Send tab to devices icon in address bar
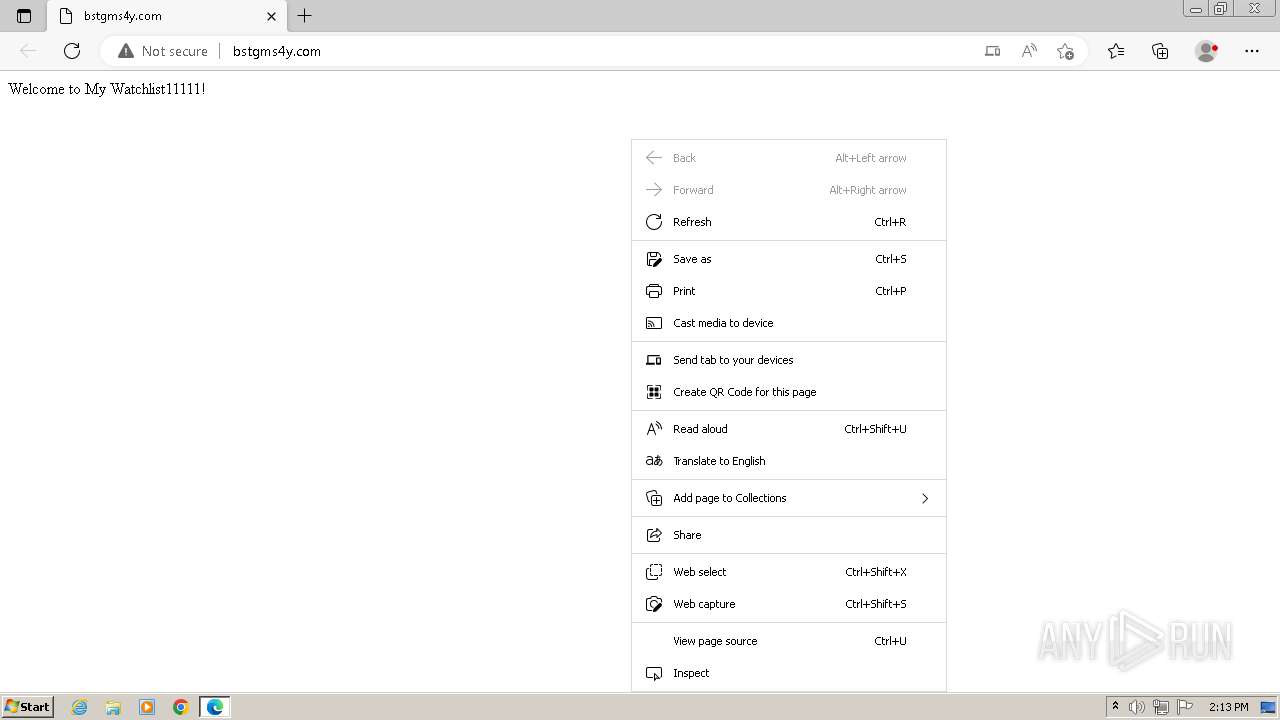The width and height of the screenshot is (1280, 720). [992, 51]
